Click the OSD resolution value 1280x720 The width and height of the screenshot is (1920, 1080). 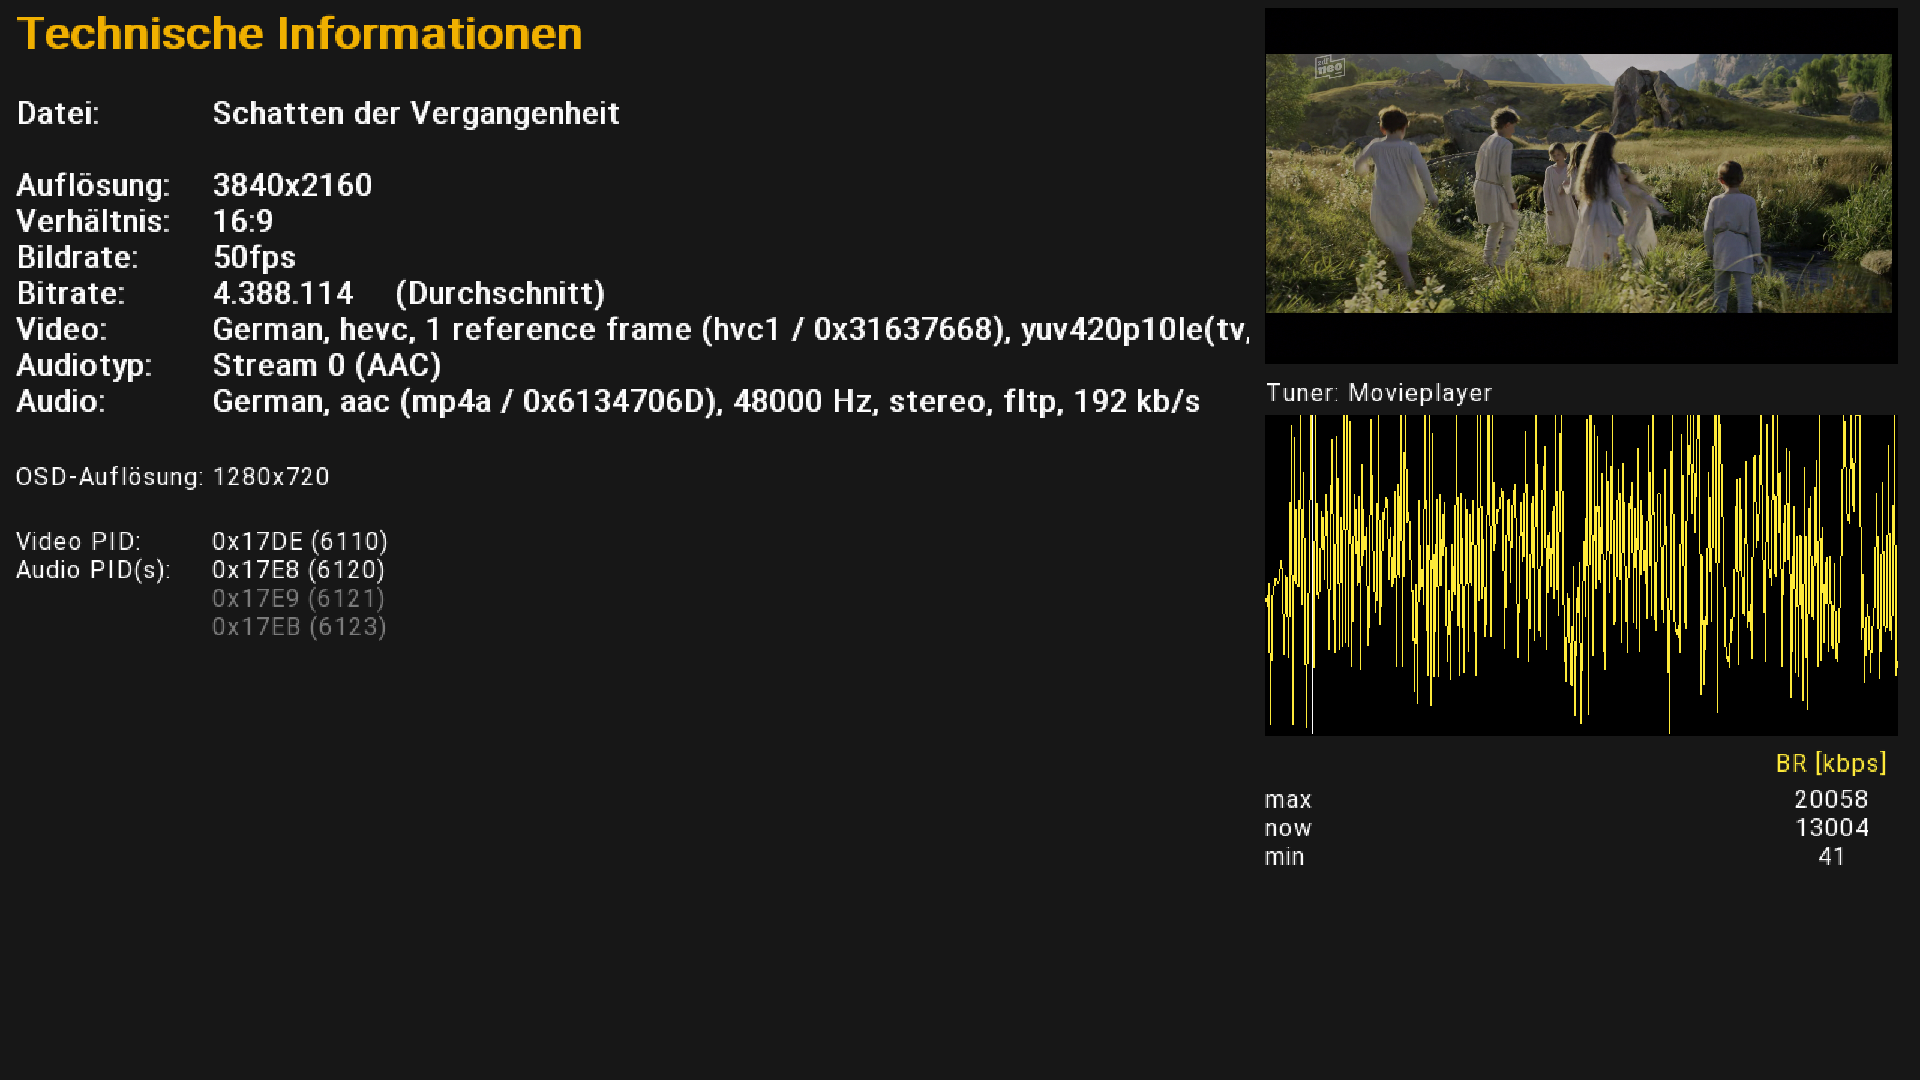click(x=271, y=477)
